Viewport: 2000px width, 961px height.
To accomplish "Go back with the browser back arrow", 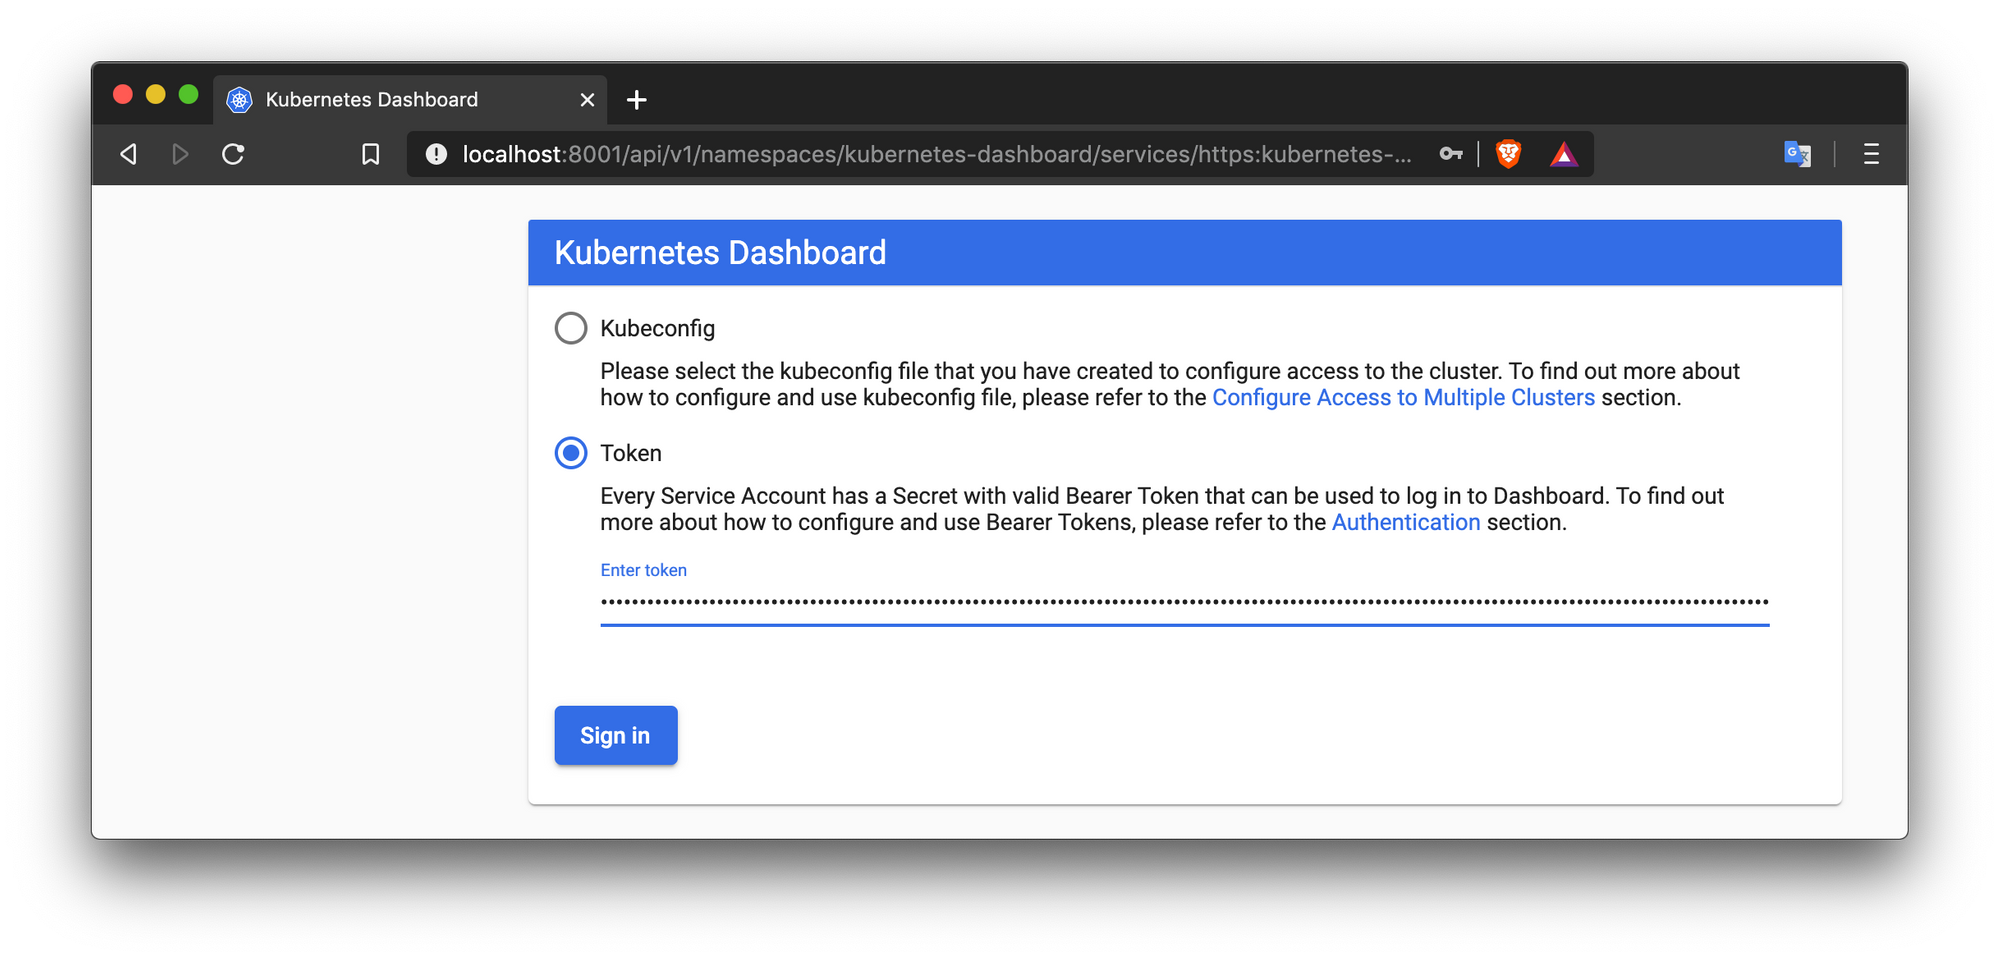I will [x=129, y=154].
